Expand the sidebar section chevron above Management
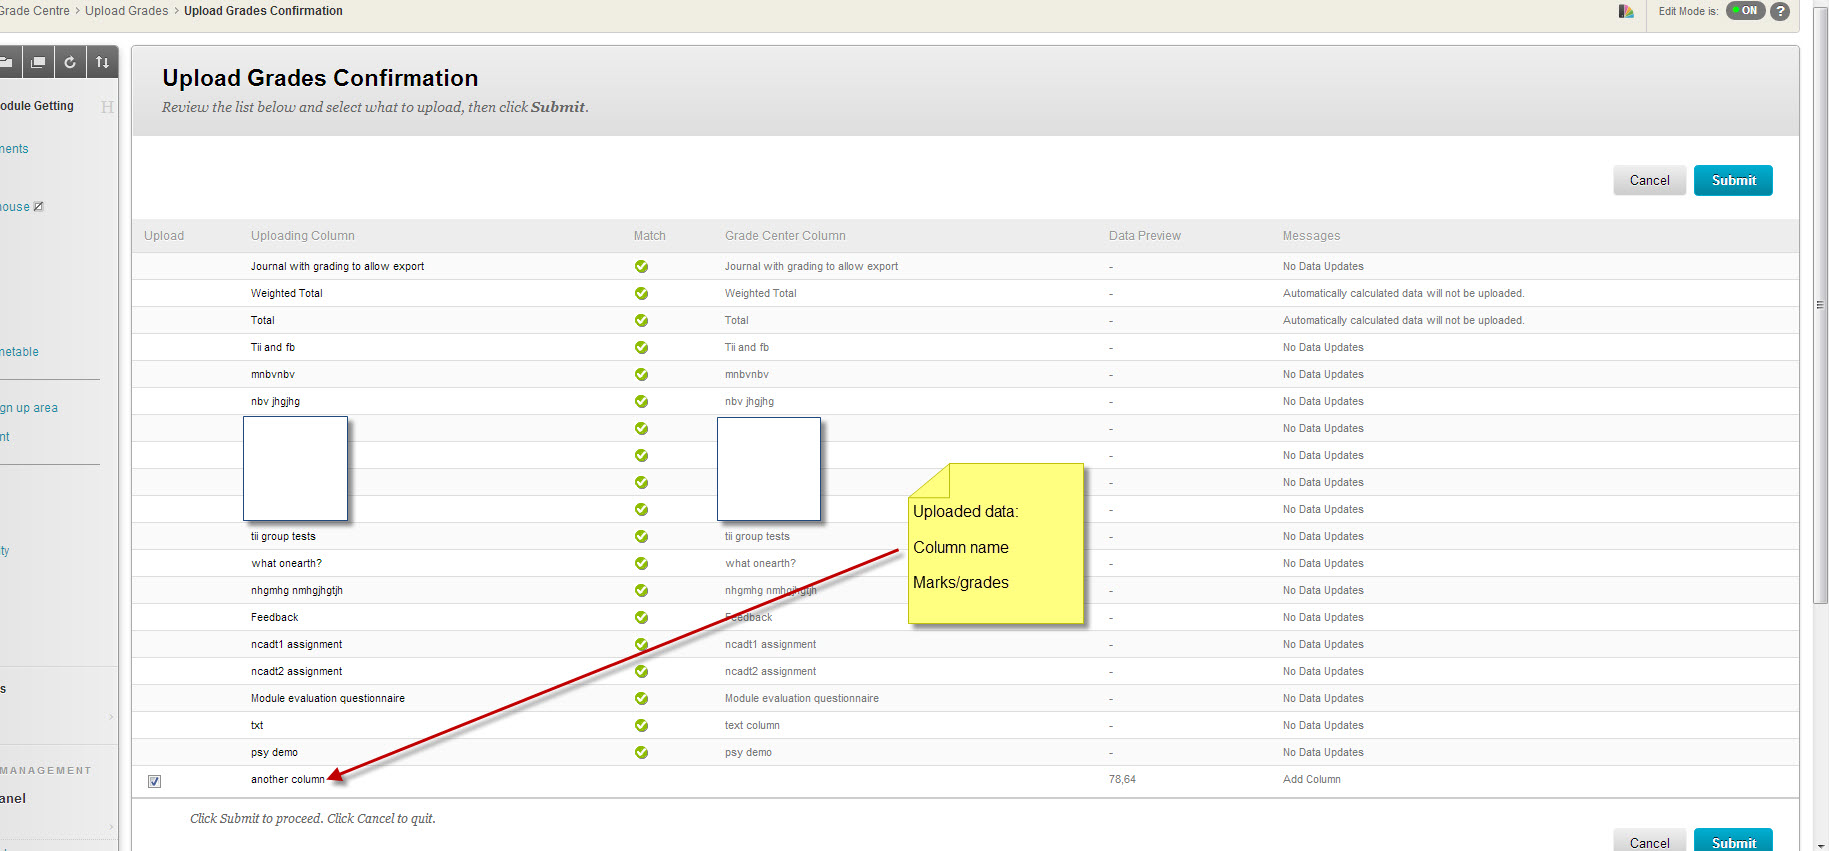Viewport: 1829px width, 851px height. [111, 717]
